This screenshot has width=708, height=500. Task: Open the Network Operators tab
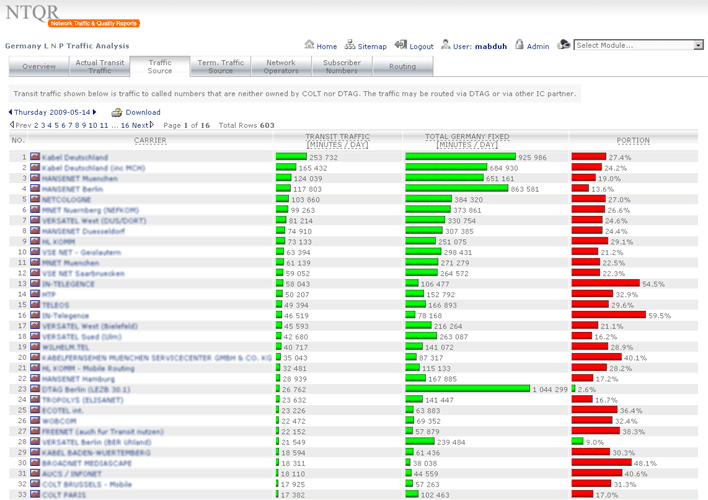[281, 67]
